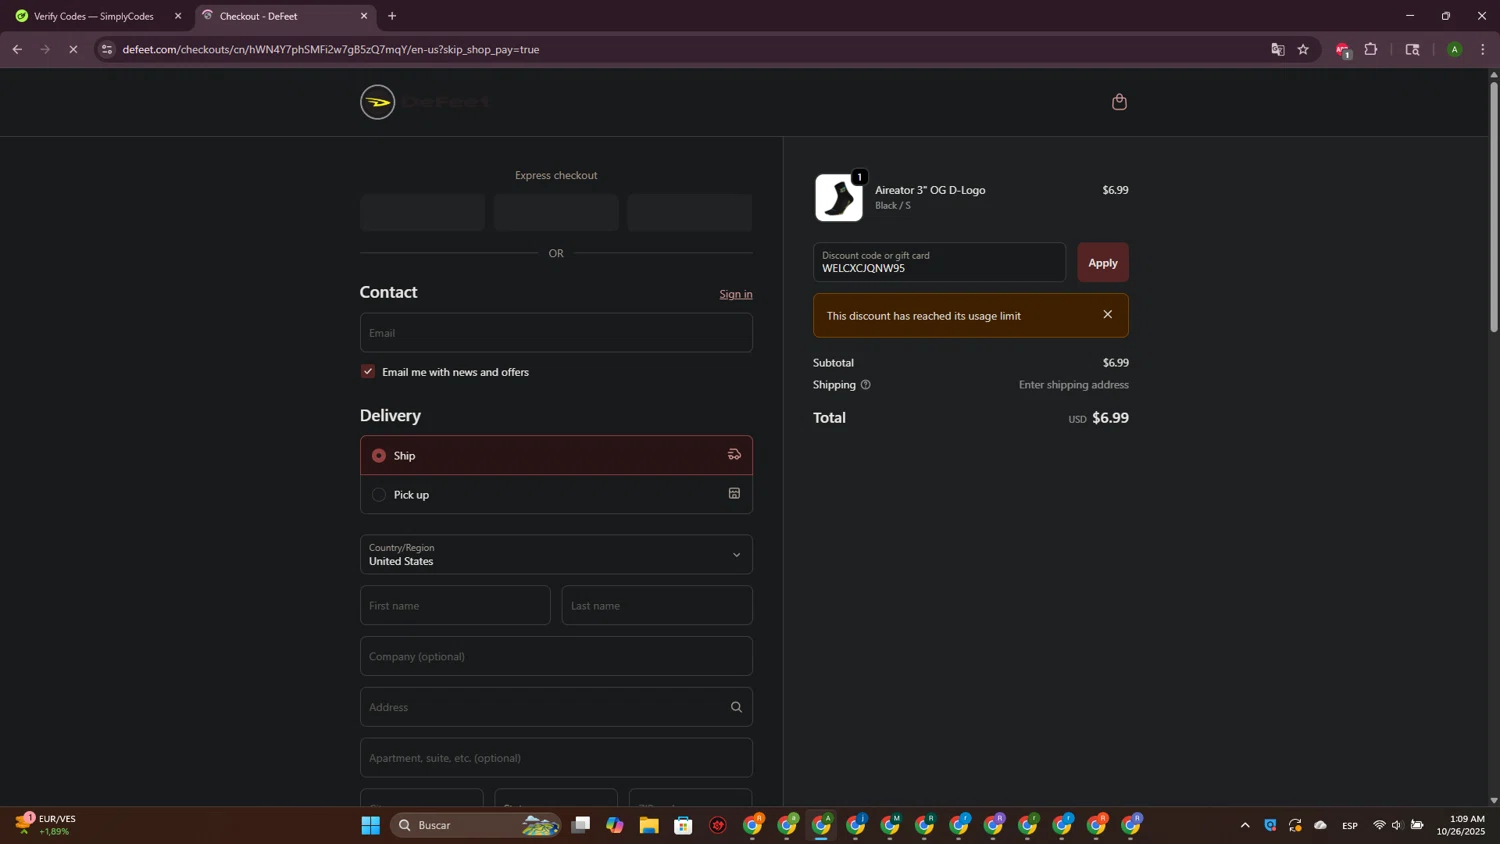Viewport: 1500px width, 844px height.
Task: Open the translate page icon
Action: click(x=1277, y=49)
